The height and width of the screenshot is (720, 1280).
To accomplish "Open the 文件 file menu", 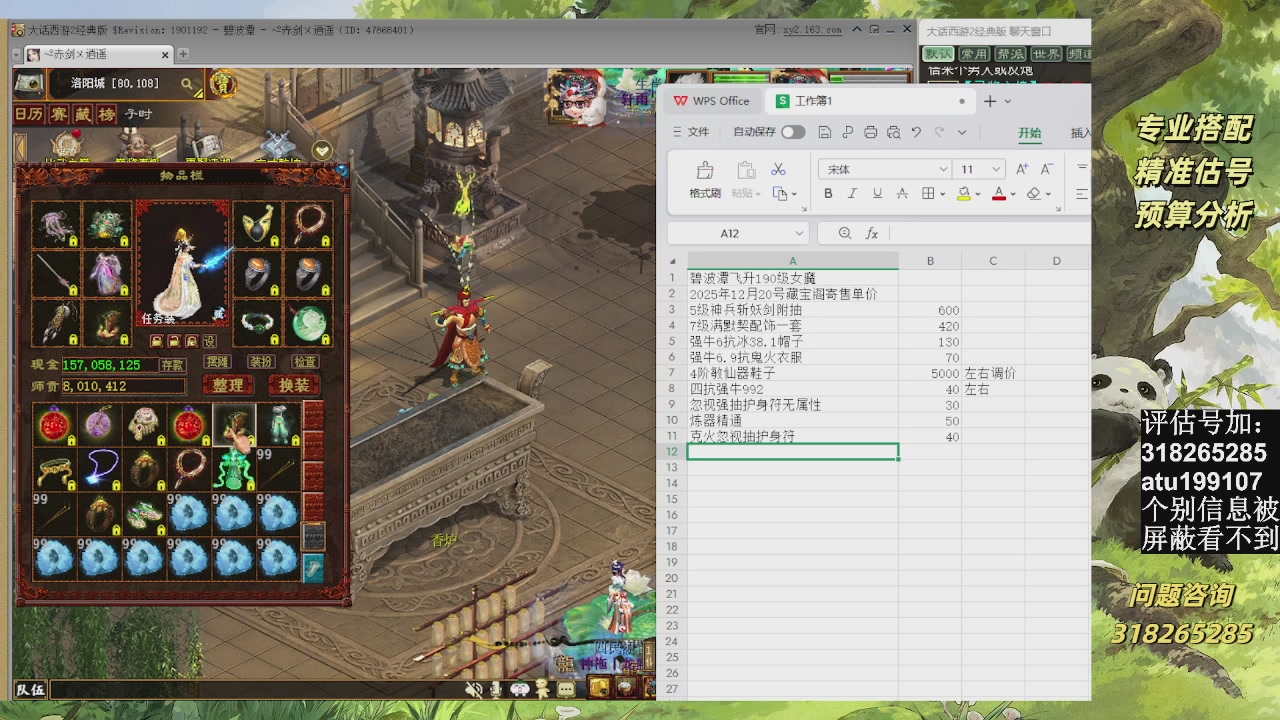I will pyautogui.click(x=690, y=132).
